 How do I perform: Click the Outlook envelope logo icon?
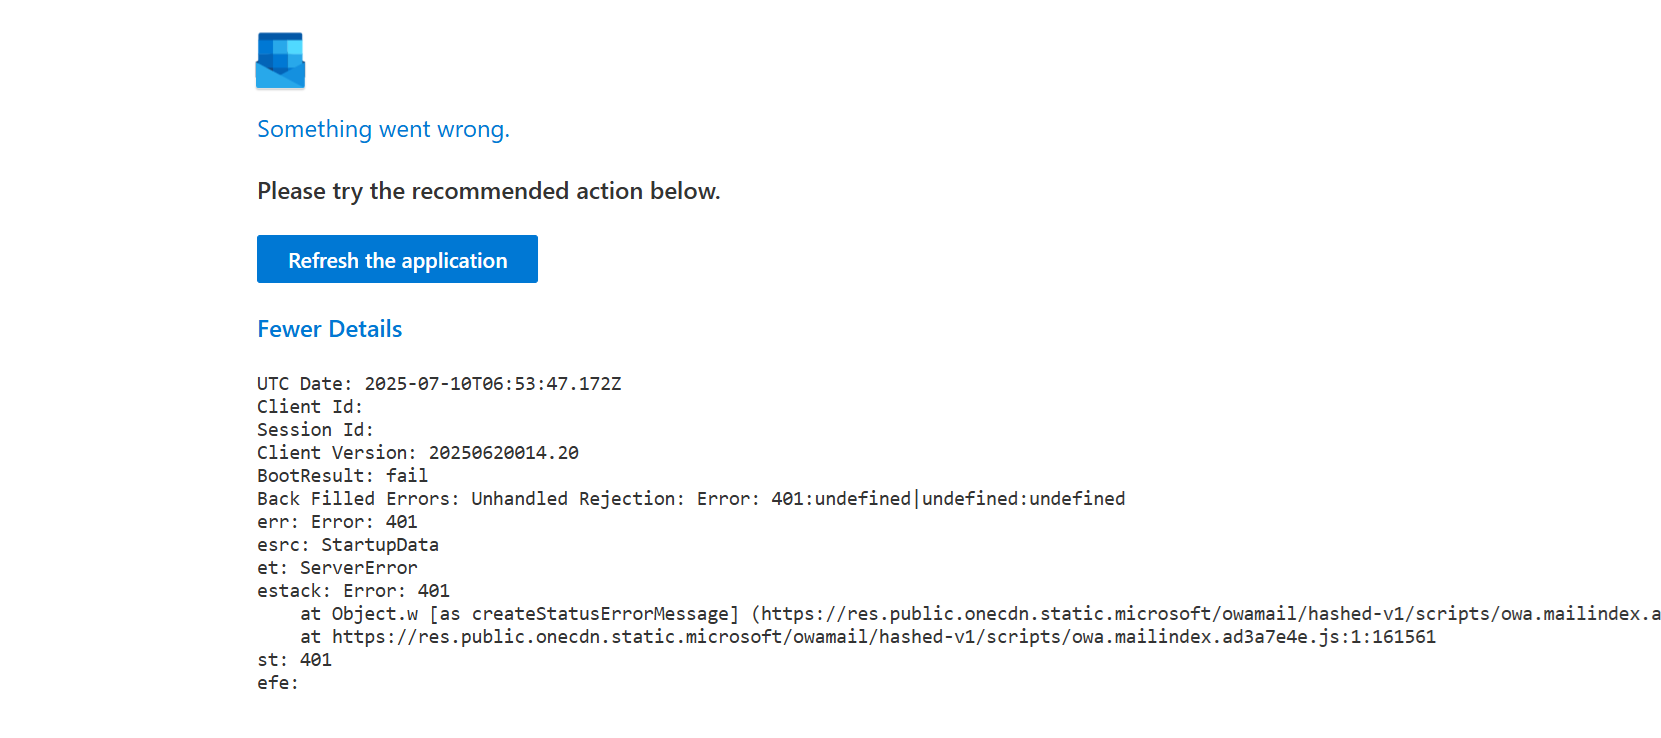tap(280, 61)
